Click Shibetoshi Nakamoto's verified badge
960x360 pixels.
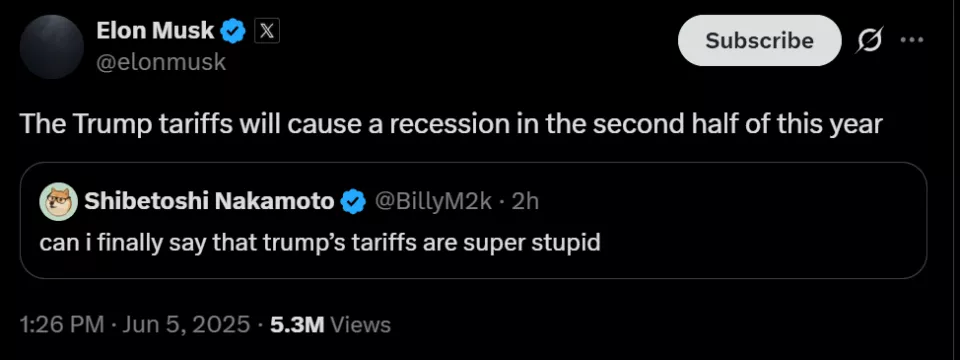[353, 201]
